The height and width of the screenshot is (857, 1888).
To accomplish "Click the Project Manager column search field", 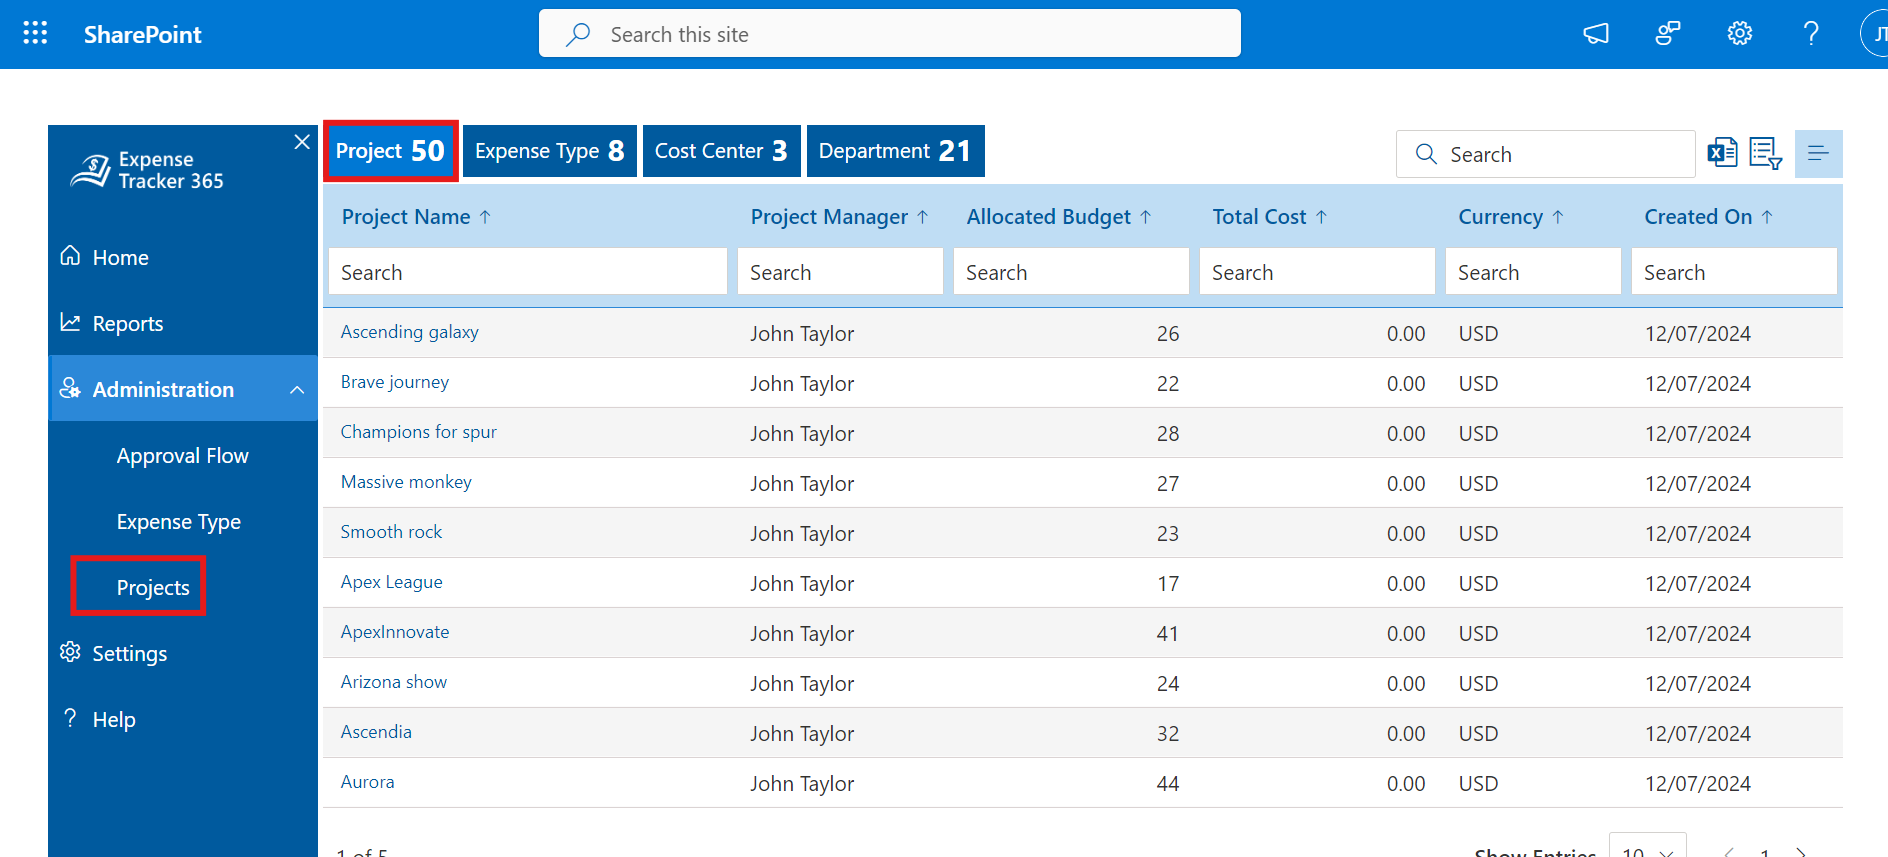I will click(x=840, y=272).
